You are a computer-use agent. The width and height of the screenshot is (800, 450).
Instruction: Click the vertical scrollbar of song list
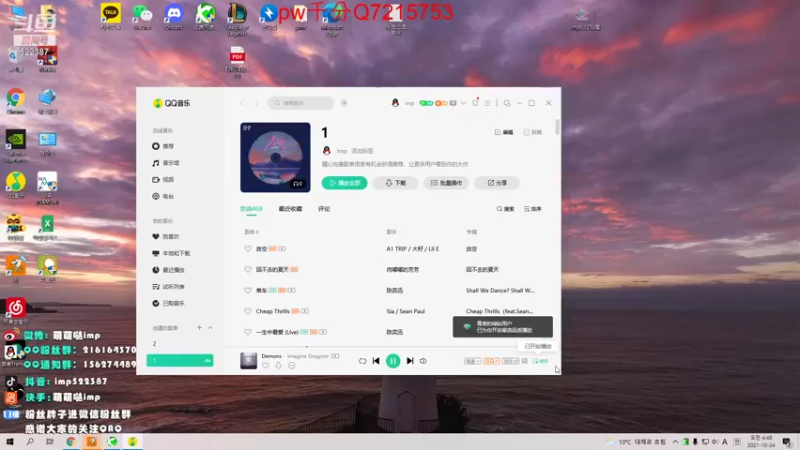pyautogui.click(x=557, y=127)
